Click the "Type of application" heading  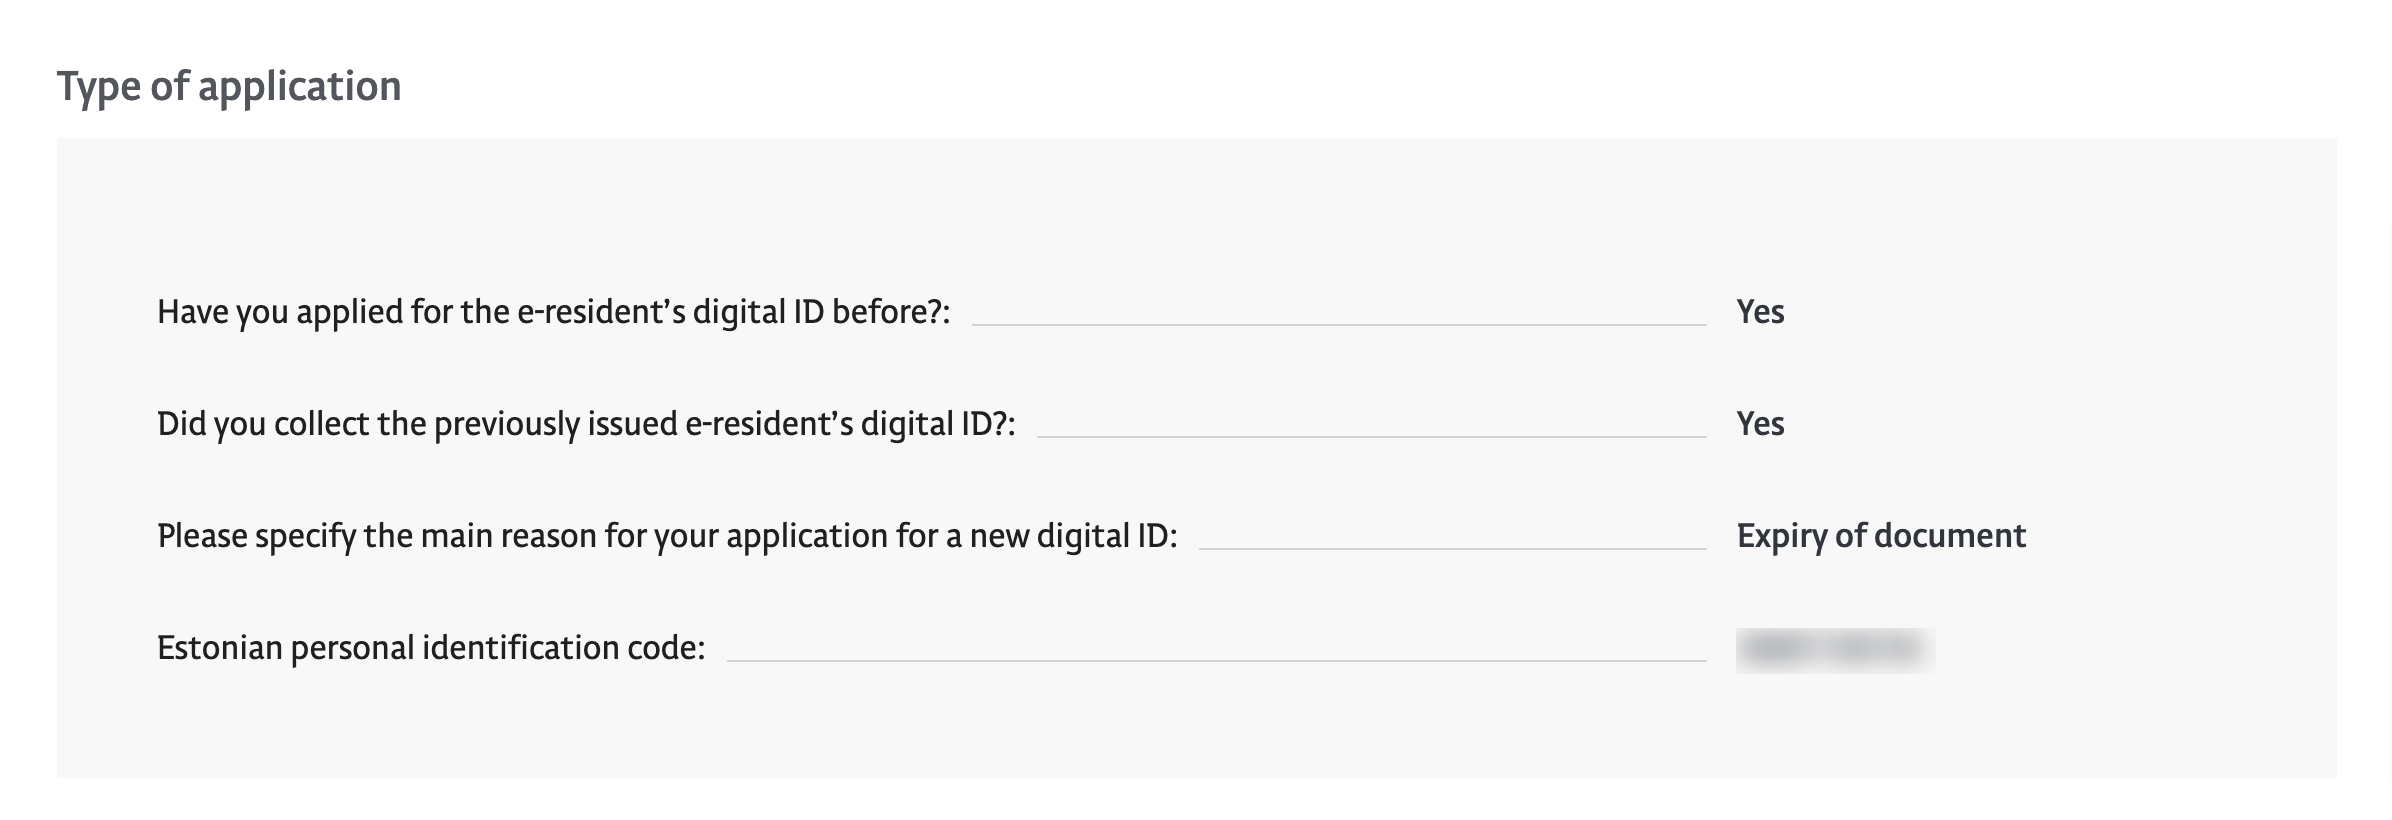coord(229,87)
